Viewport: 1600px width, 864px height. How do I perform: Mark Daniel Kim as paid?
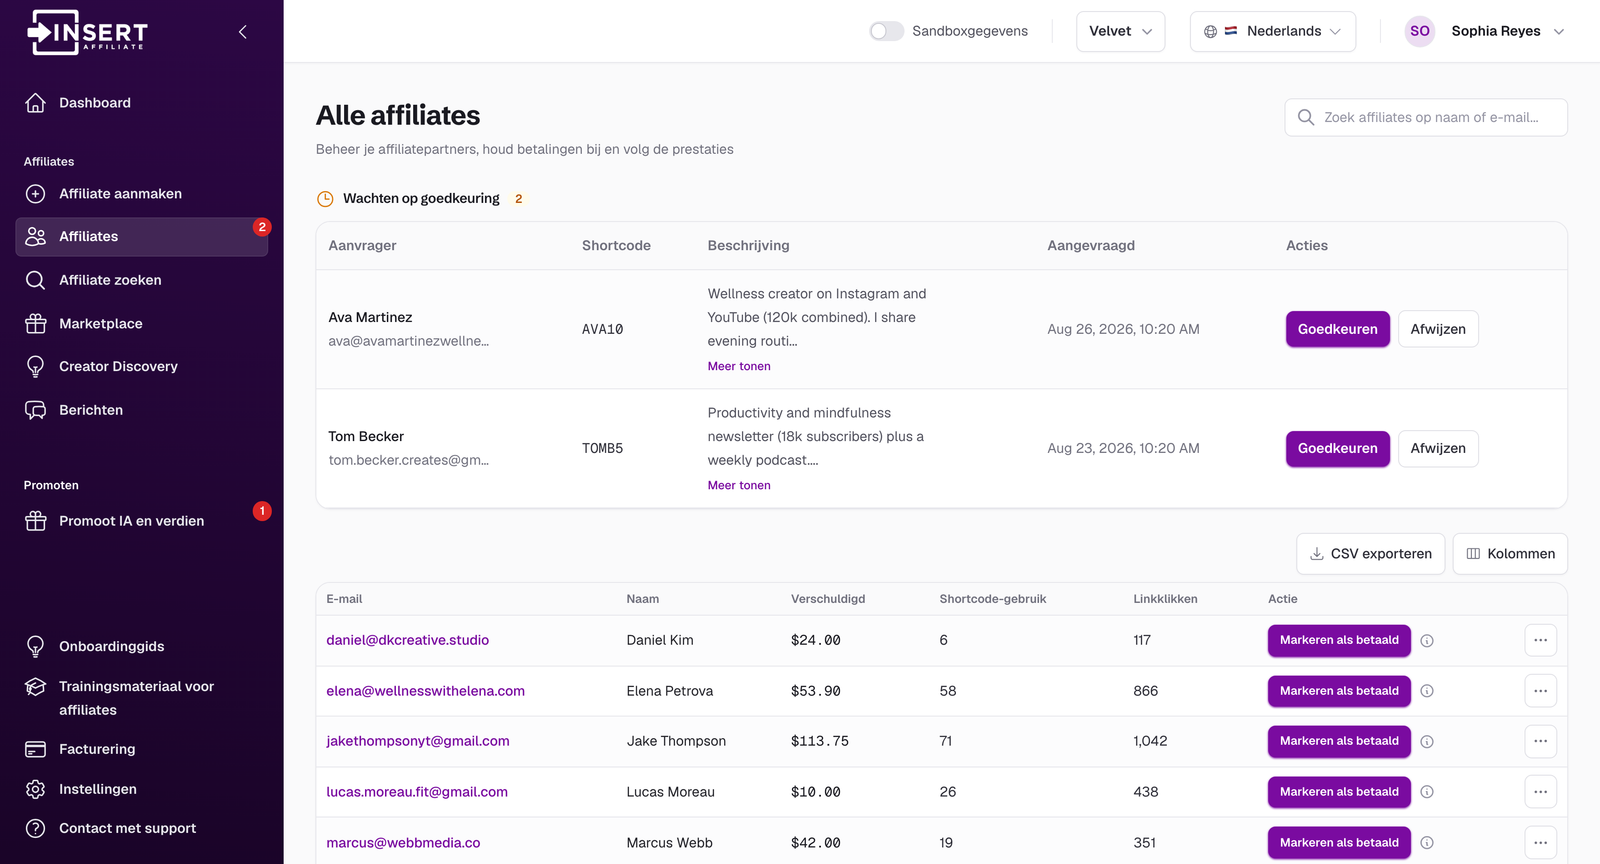click(x=1339, y=640)
